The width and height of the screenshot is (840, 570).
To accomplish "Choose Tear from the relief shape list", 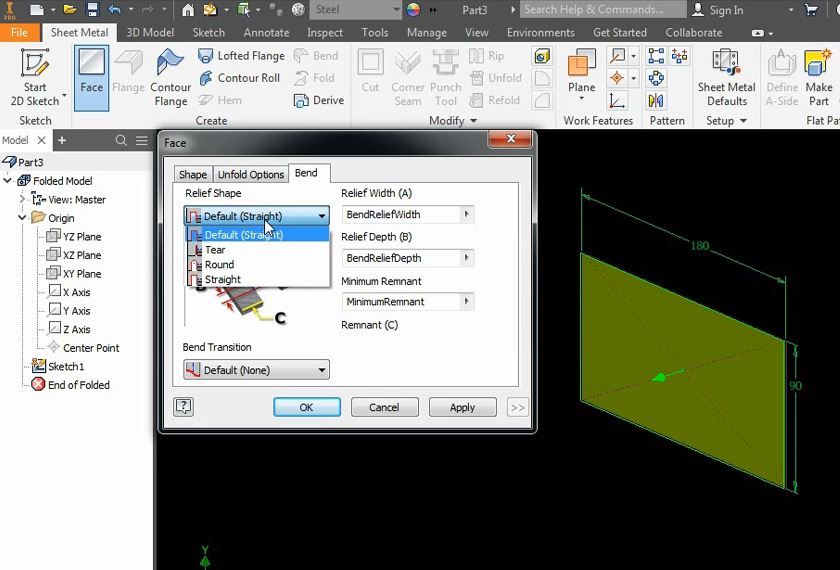I will pos(215,250).
